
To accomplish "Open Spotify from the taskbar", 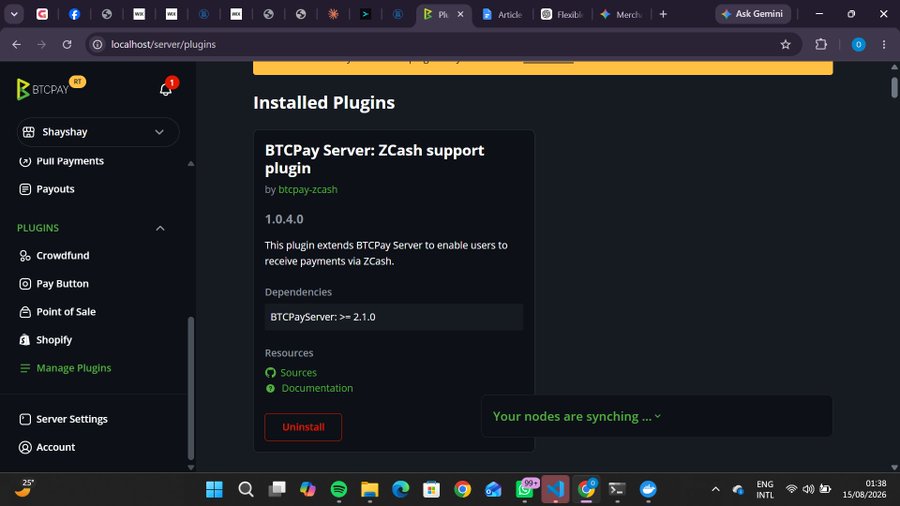I will pyautogui.click(x=339, y=489).
